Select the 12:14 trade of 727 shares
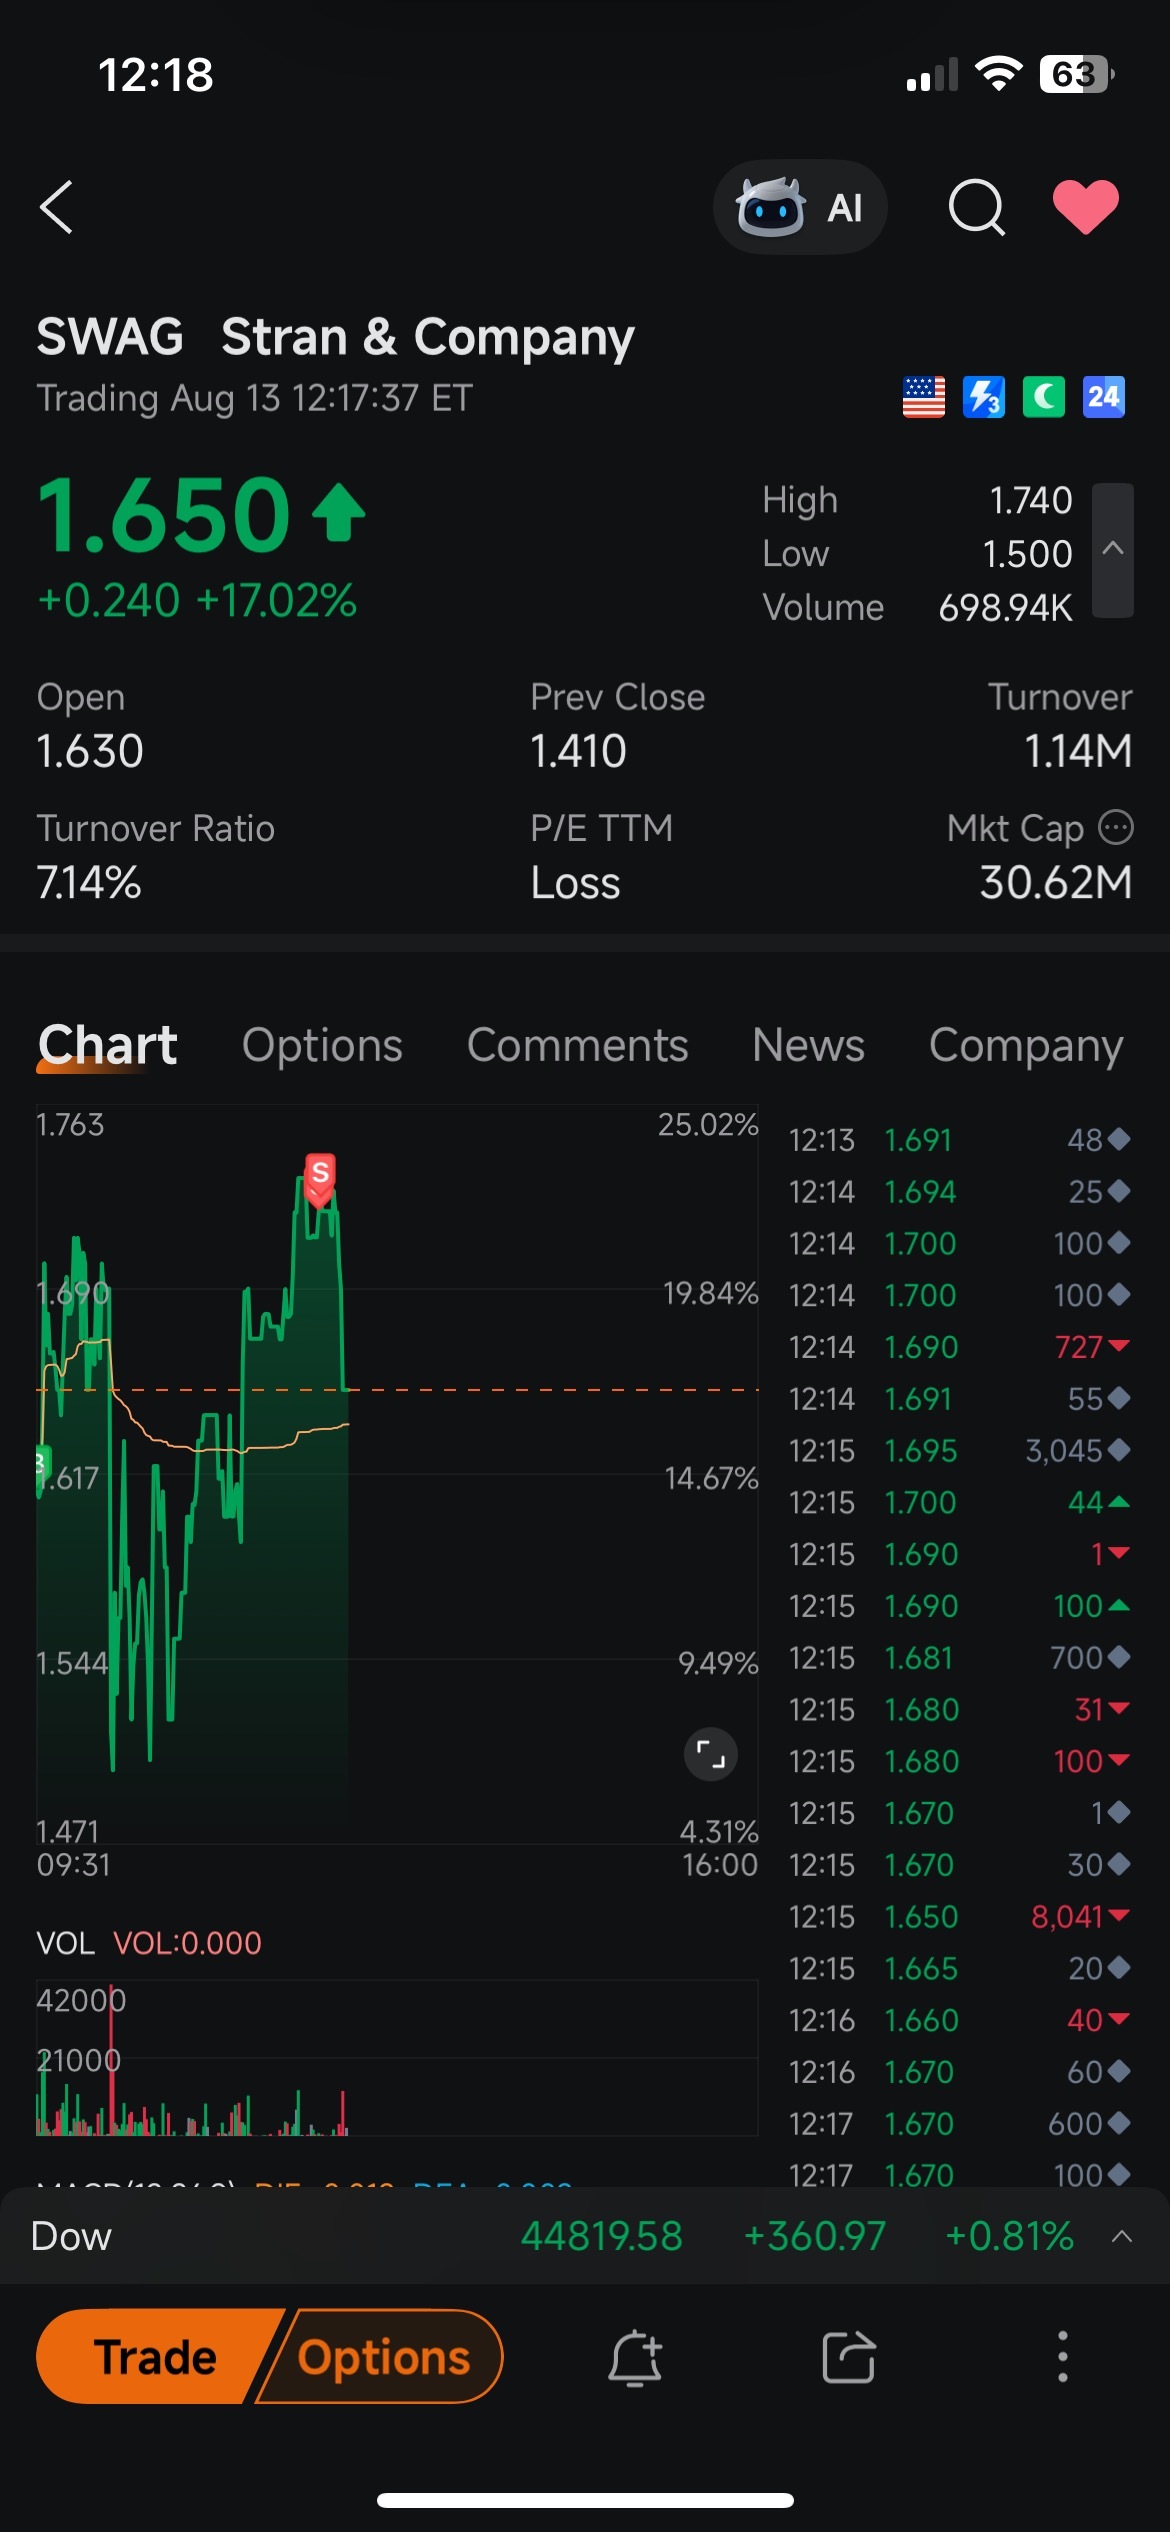 [x=959, y=1347]
